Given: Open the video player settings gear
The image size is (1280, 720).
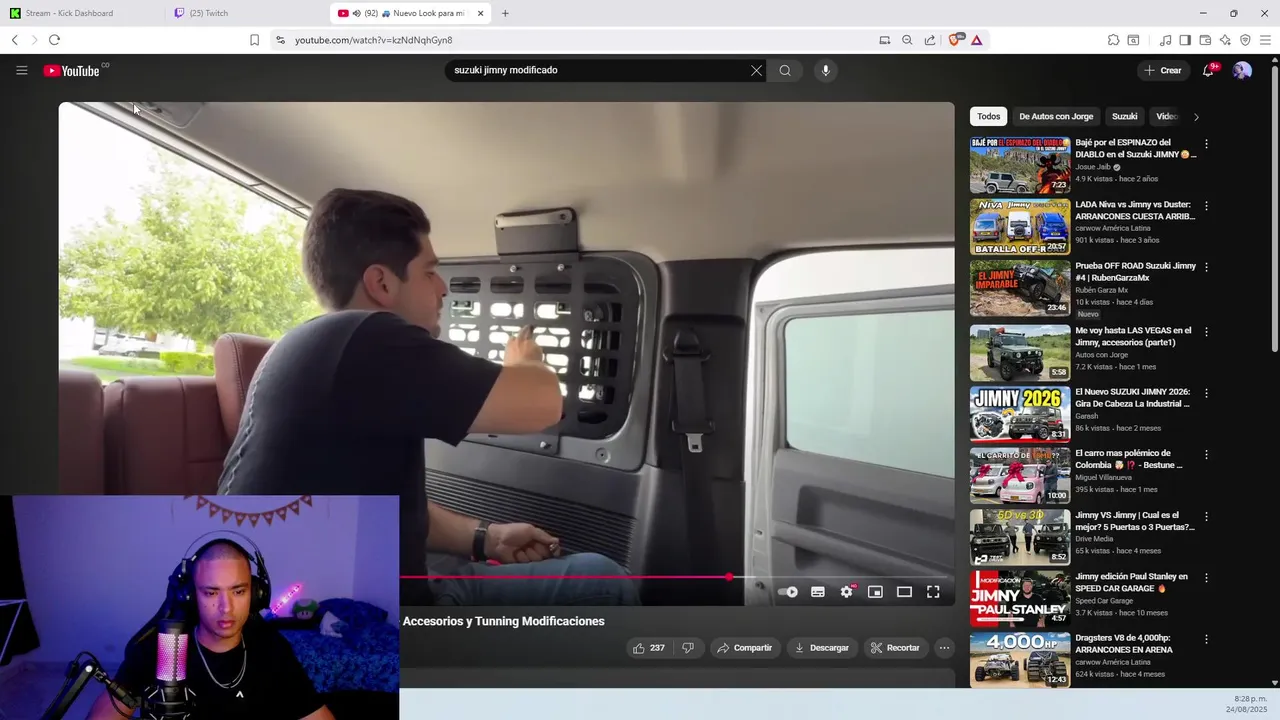Looking at the screenshot, I should 847,592.
